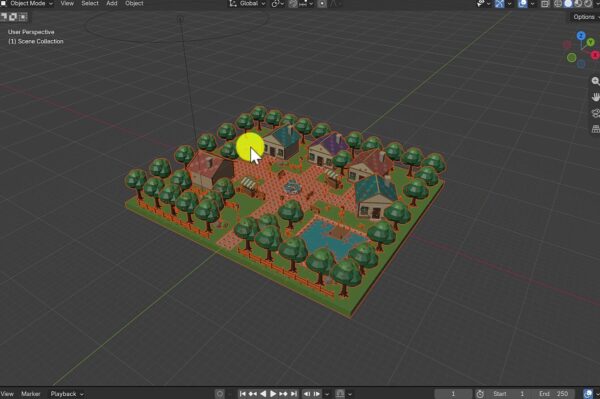This screenshot has height=399, width=600.
Task: Toggle X-Ray mode
Action: (545, 4)
